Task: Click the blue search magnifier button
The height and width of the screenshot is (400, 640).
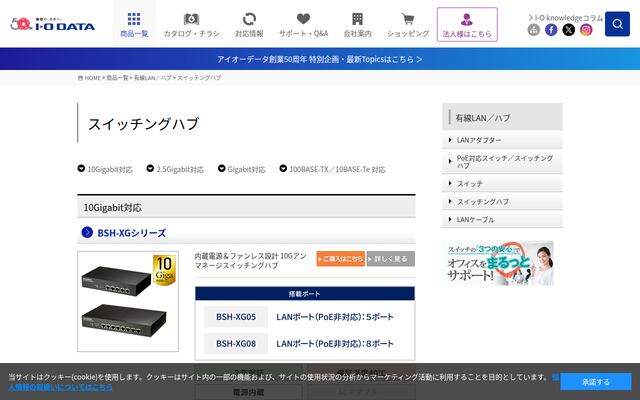Action: pyautogui.click(x=617, y=24)
